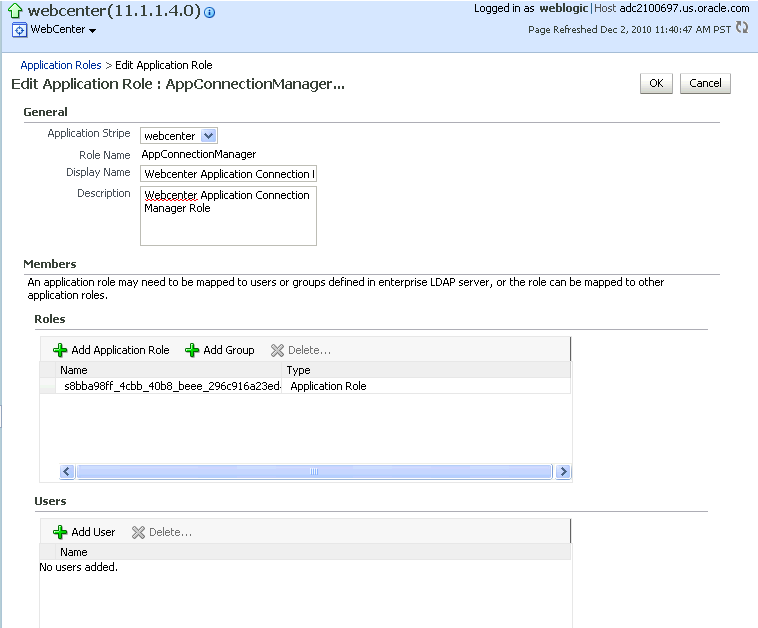Click the green plus for Add User

tap(60, 532)
